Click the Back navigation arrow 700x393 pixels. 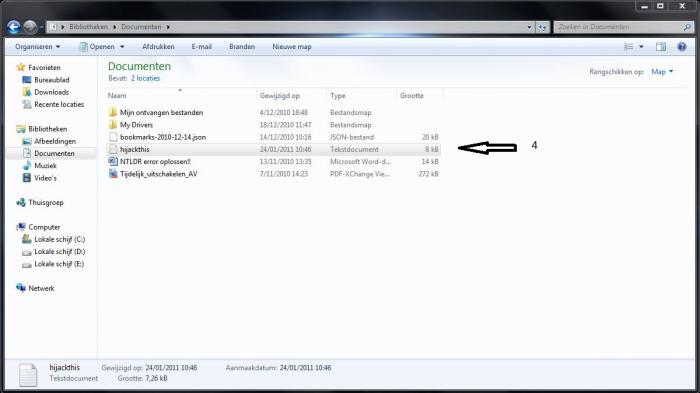[x=14, y=27]
